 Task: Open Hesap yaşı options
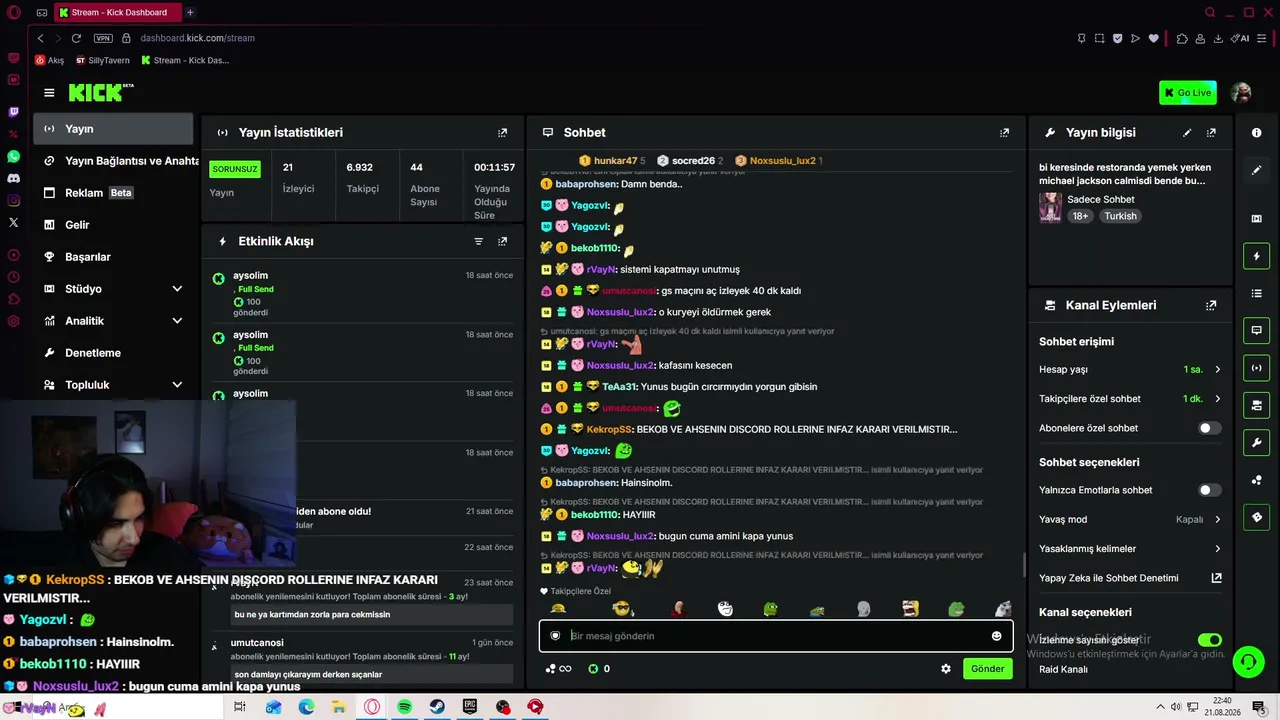click(x=1130, y=369)
